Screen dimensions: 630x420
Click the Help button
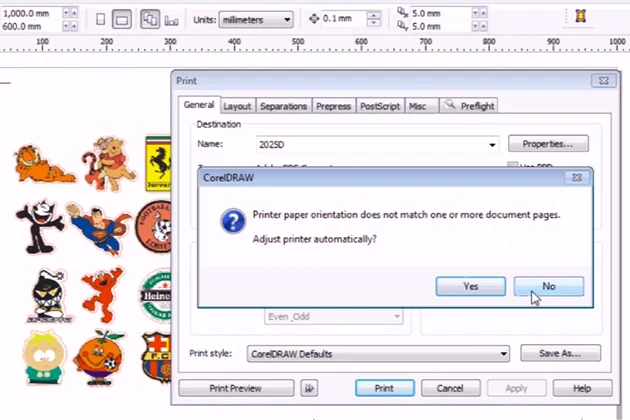click(x=582, y=388)
